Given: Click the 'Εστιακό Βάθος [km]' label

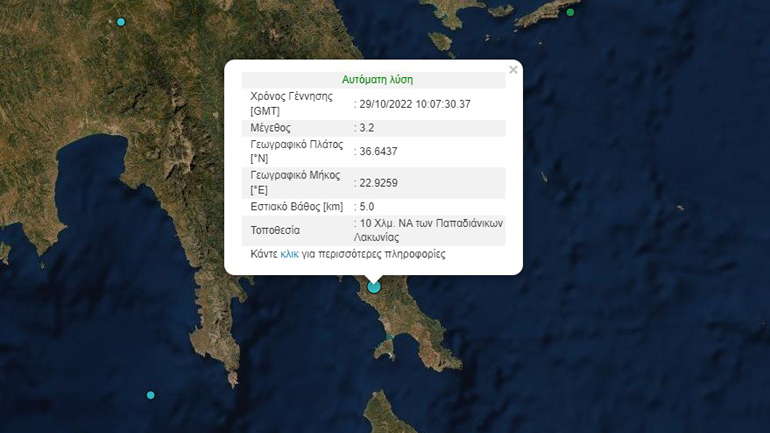Looking at the screenshot, I should (x=296, y=207).
